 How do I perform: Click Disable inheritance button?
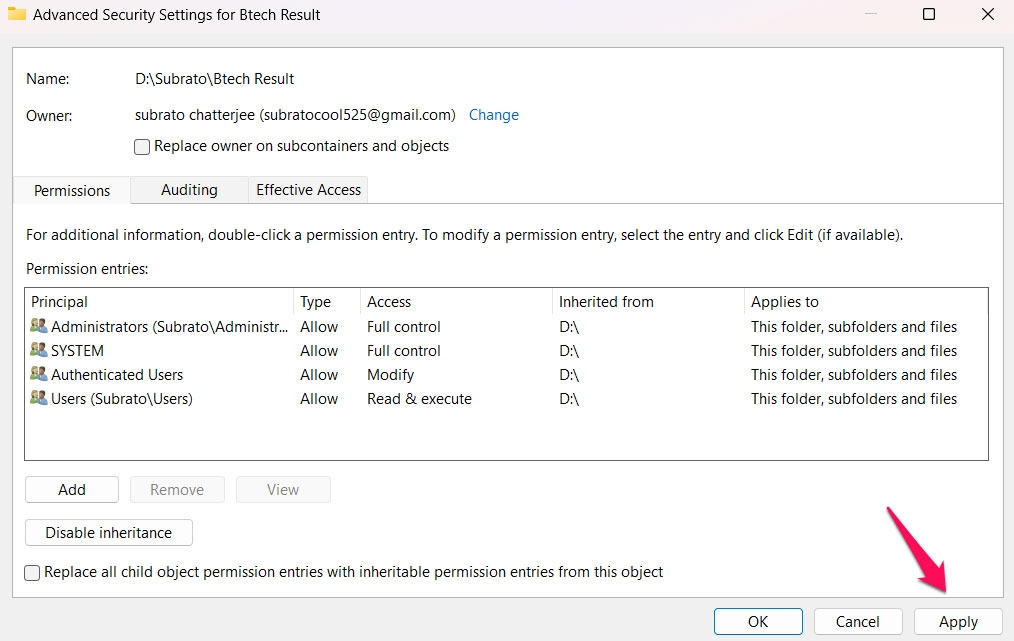tap(109, 532)
